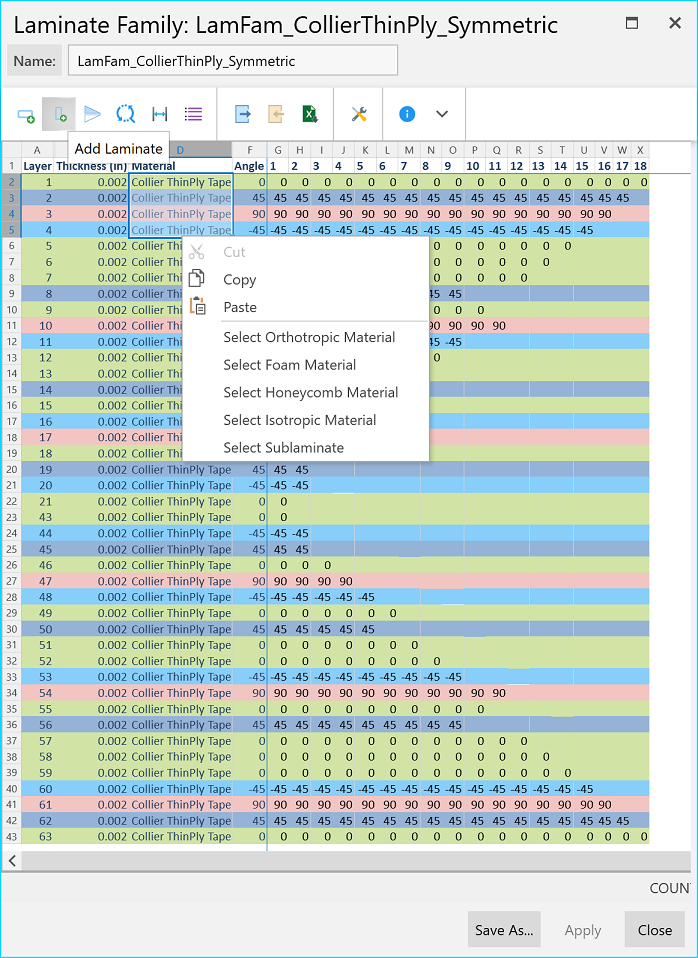698x958 pixels.
Task: Select column header X
Action: [640, 150]
